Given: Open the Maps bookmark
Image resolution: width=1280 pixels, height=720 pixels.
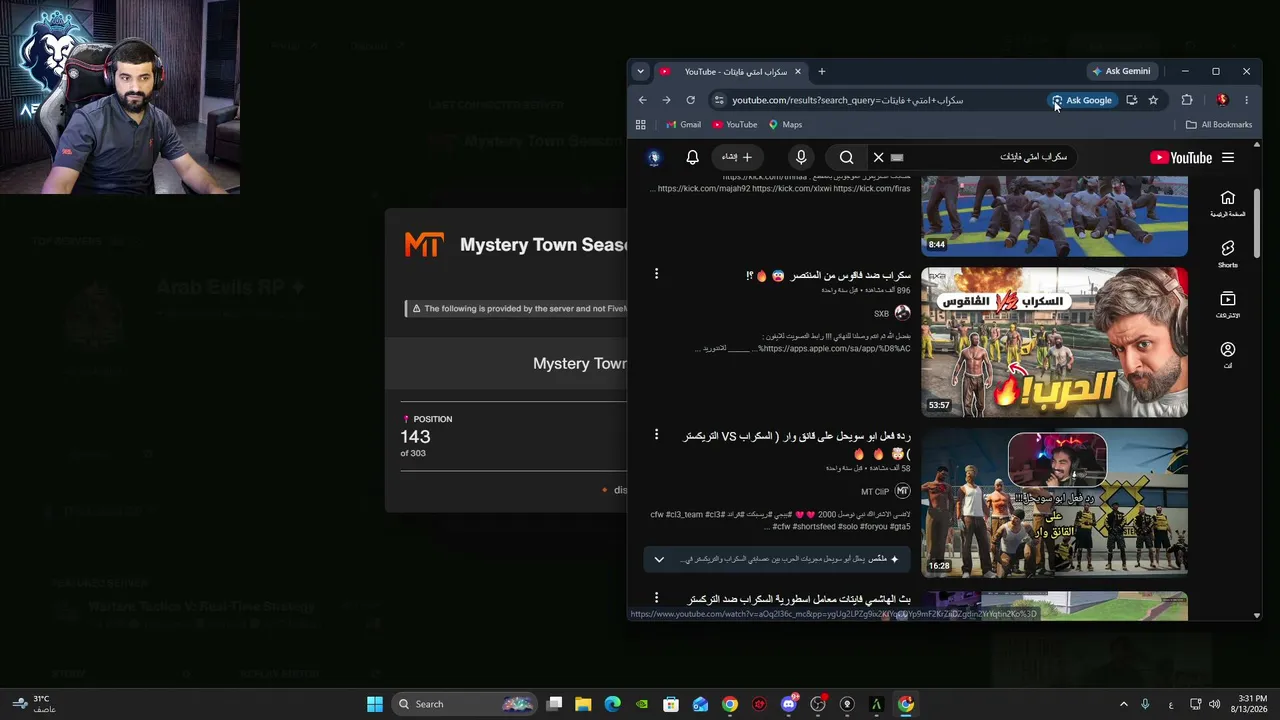Looking at the screenshot, I should click(x=785, y=125).
